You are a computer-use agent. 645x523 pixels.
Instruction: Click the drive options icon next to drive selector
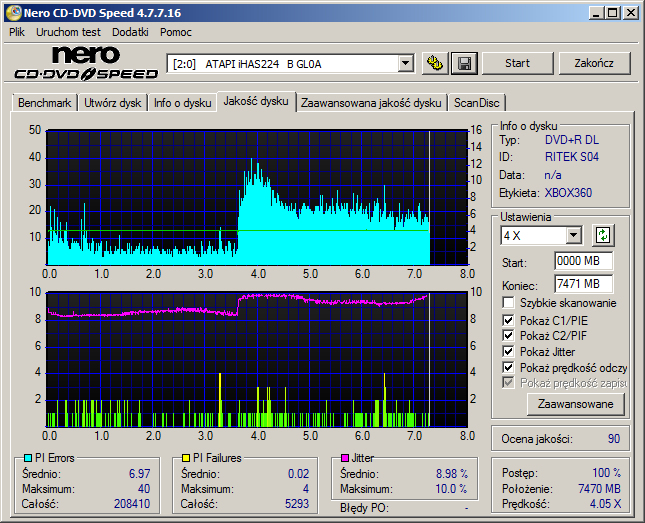[435, 63]
